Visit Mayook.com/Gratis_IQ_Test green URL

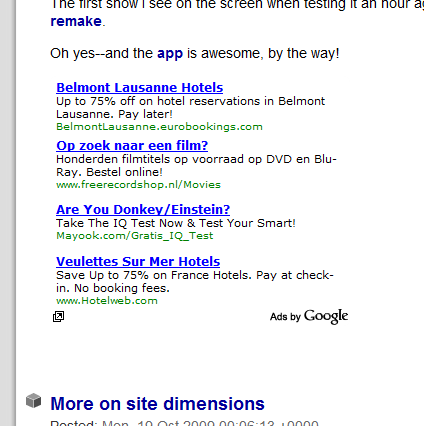(x=135, y=236)
